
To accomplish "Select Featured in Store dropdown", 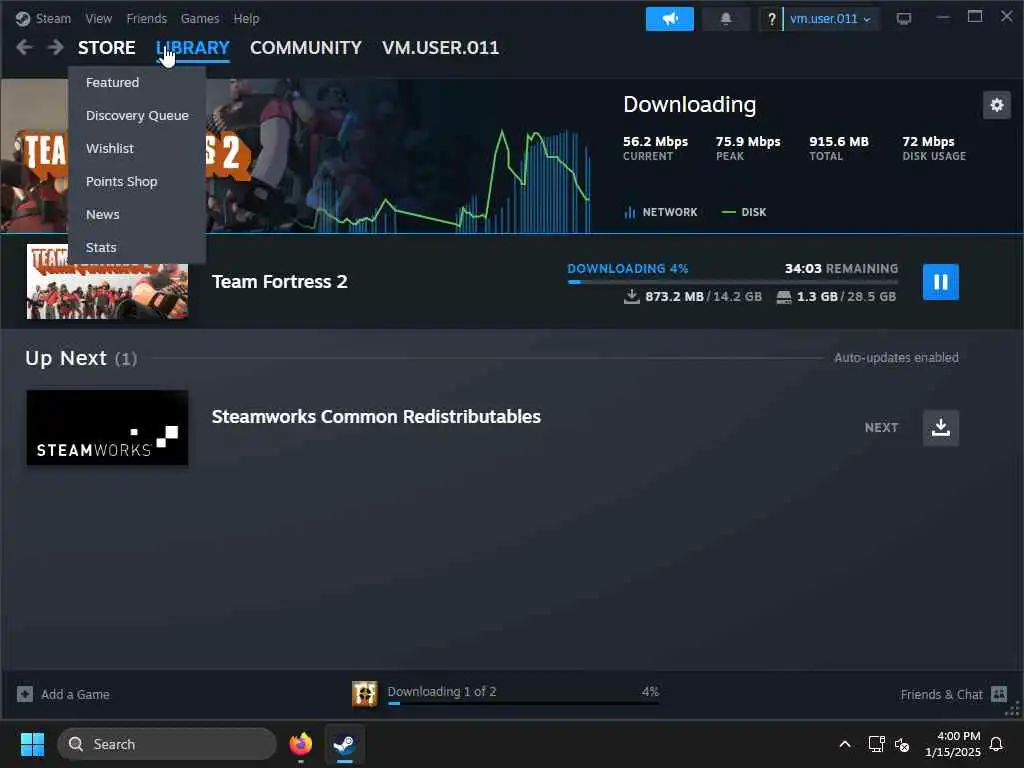I will [137, 82].
